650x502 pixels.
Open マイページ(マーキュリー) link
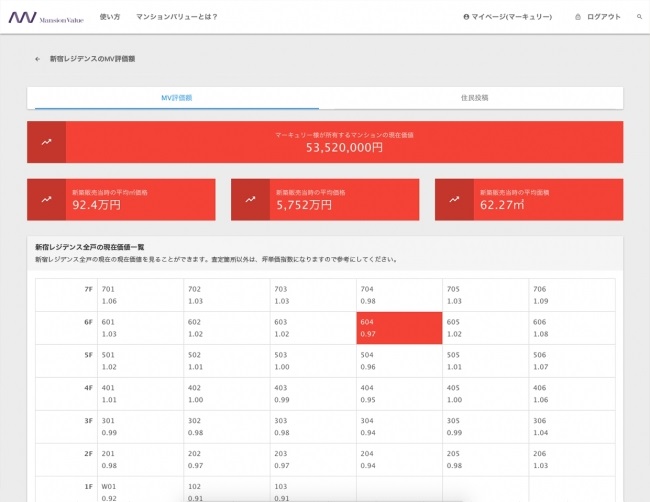click(x=508, y=17)
